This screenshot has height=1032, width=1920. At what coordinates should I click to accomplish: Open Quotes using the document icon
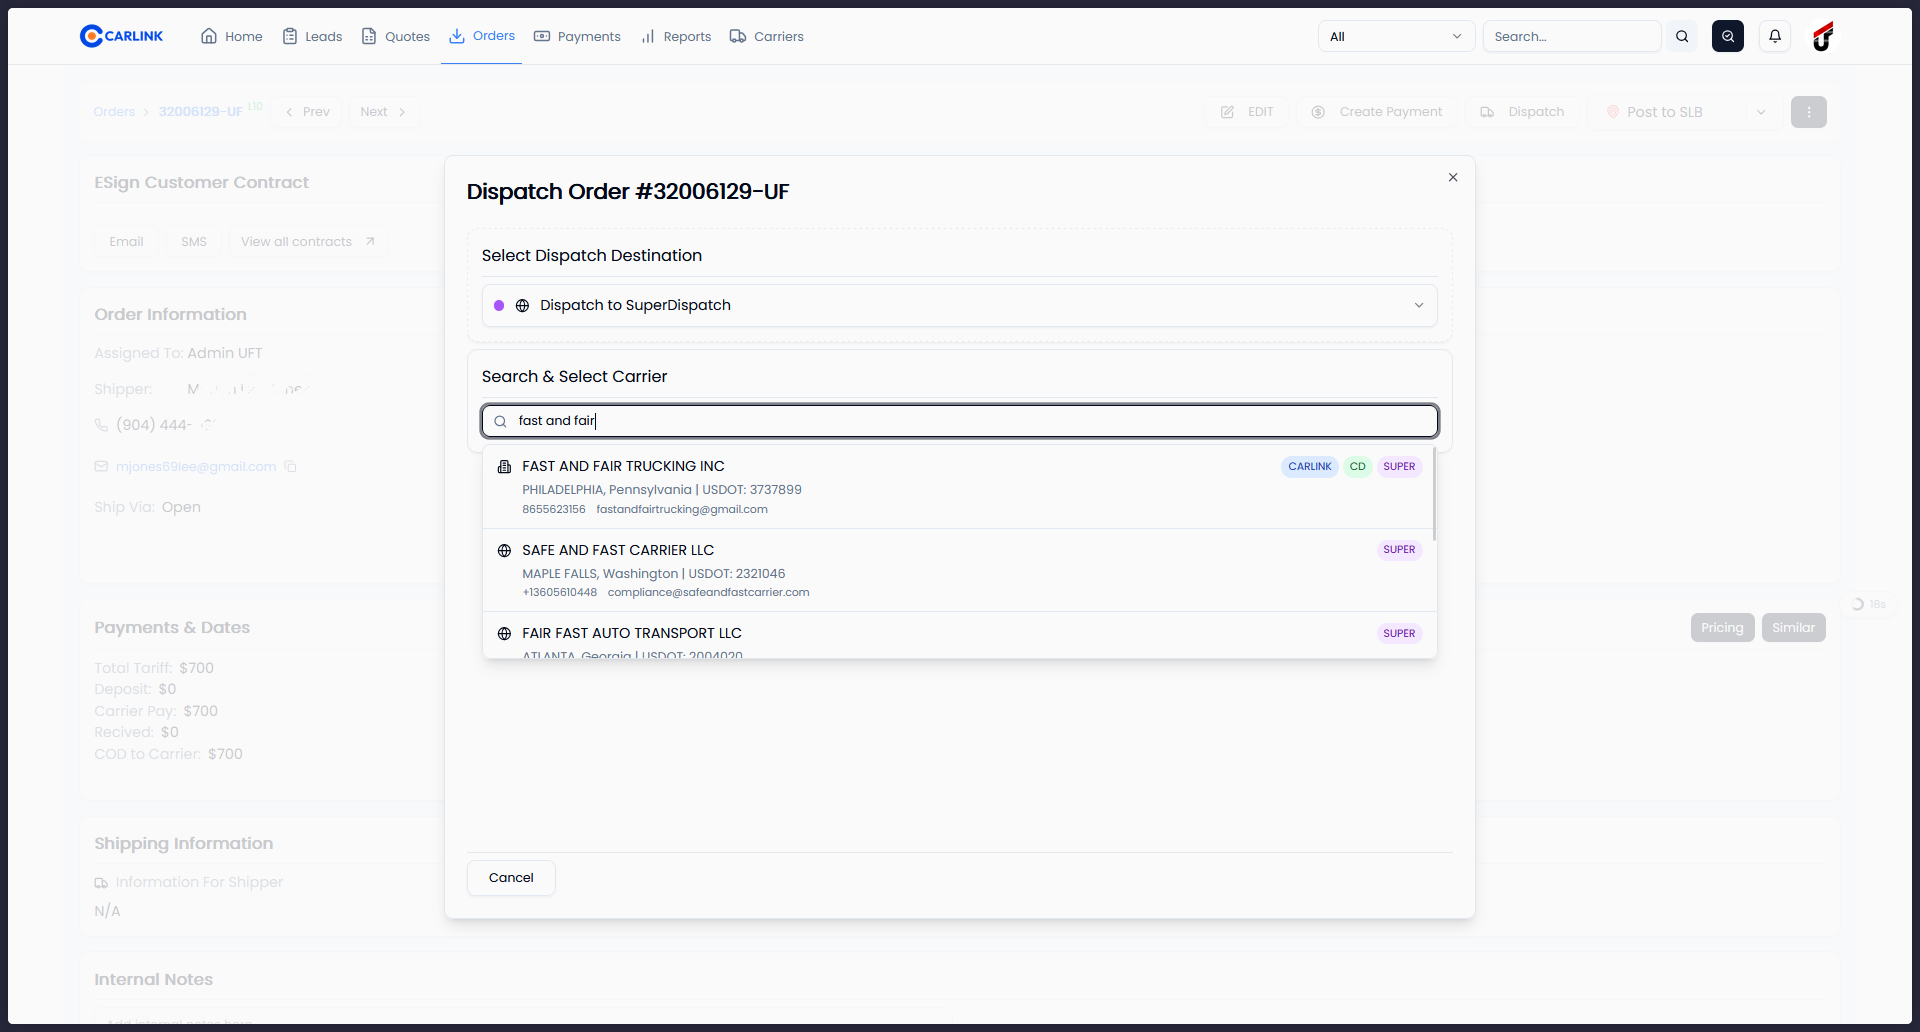[371, 36]
